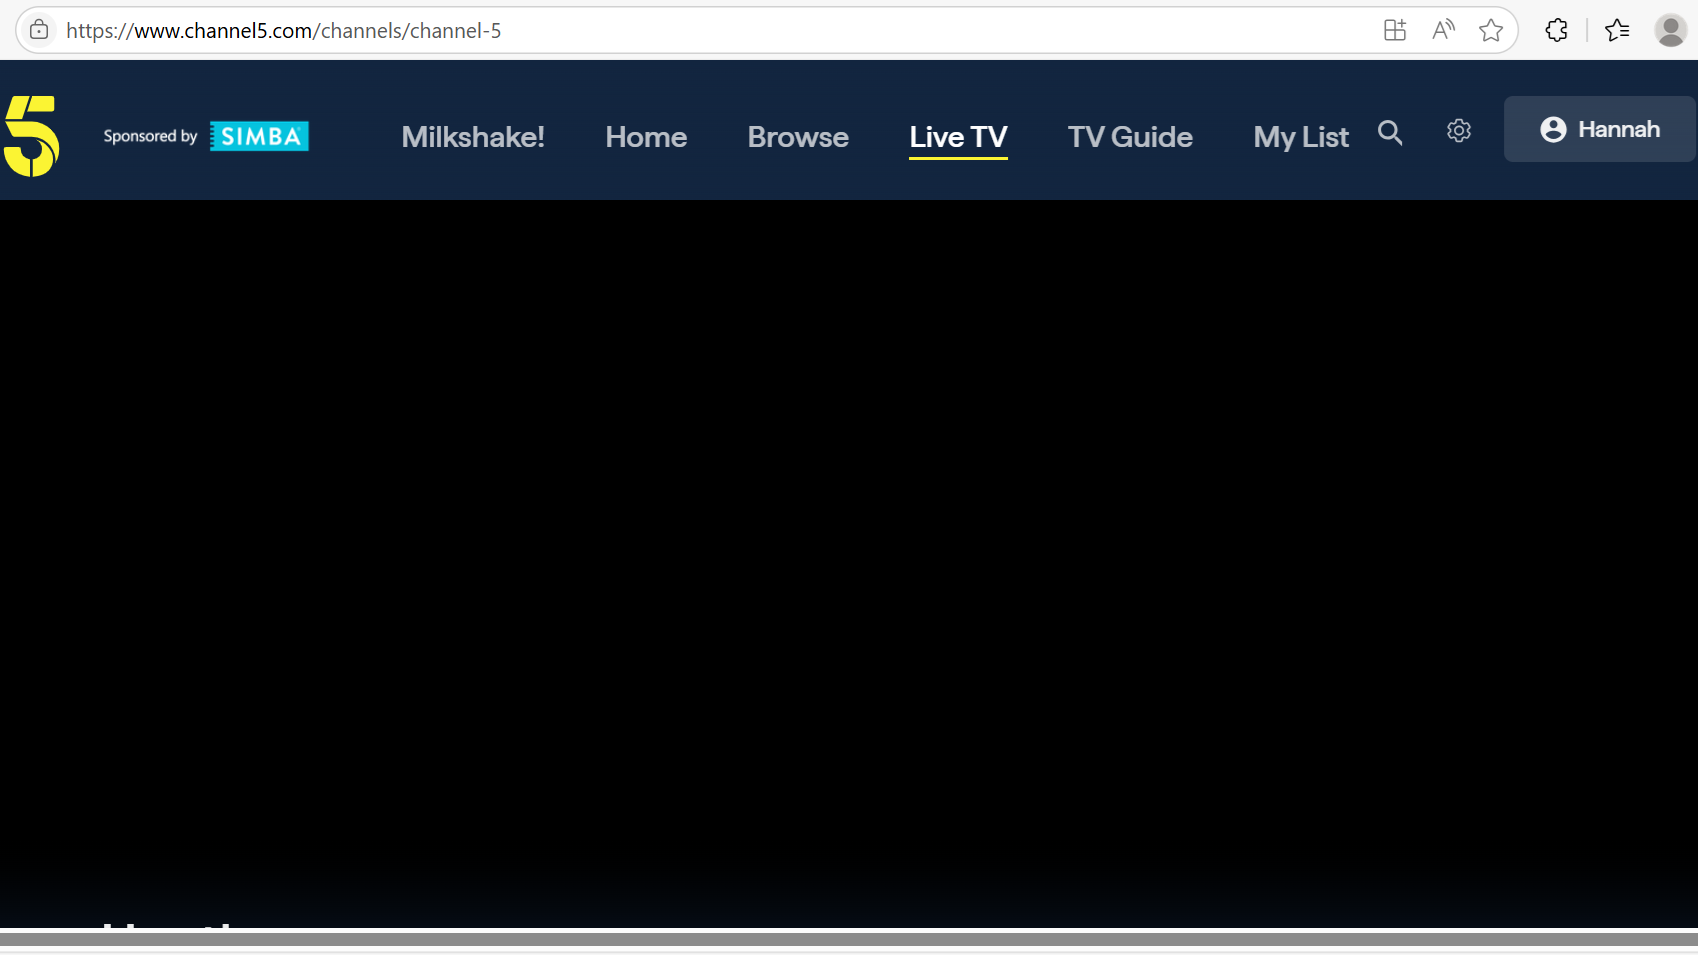Click the address bar URL field
This screenshot has height=955, width=1698.
700,31
